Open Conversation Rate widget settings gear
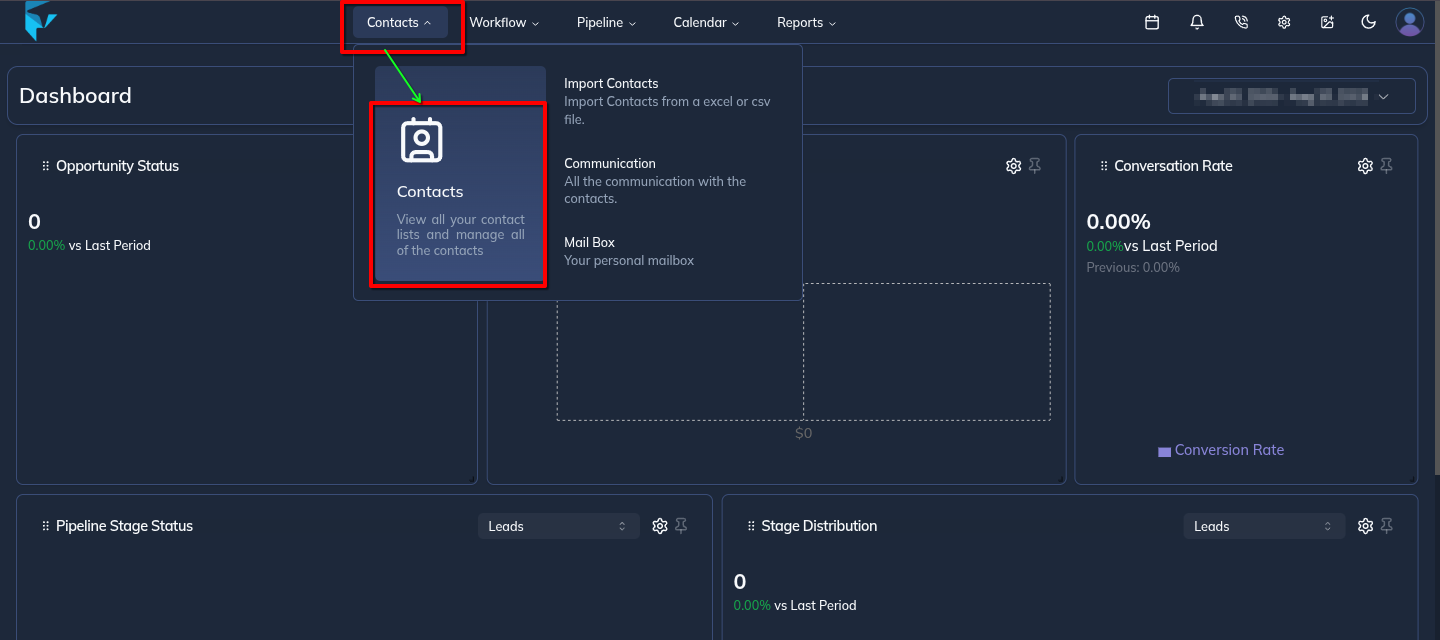Screen dimensions: 1440x640 1365,166
